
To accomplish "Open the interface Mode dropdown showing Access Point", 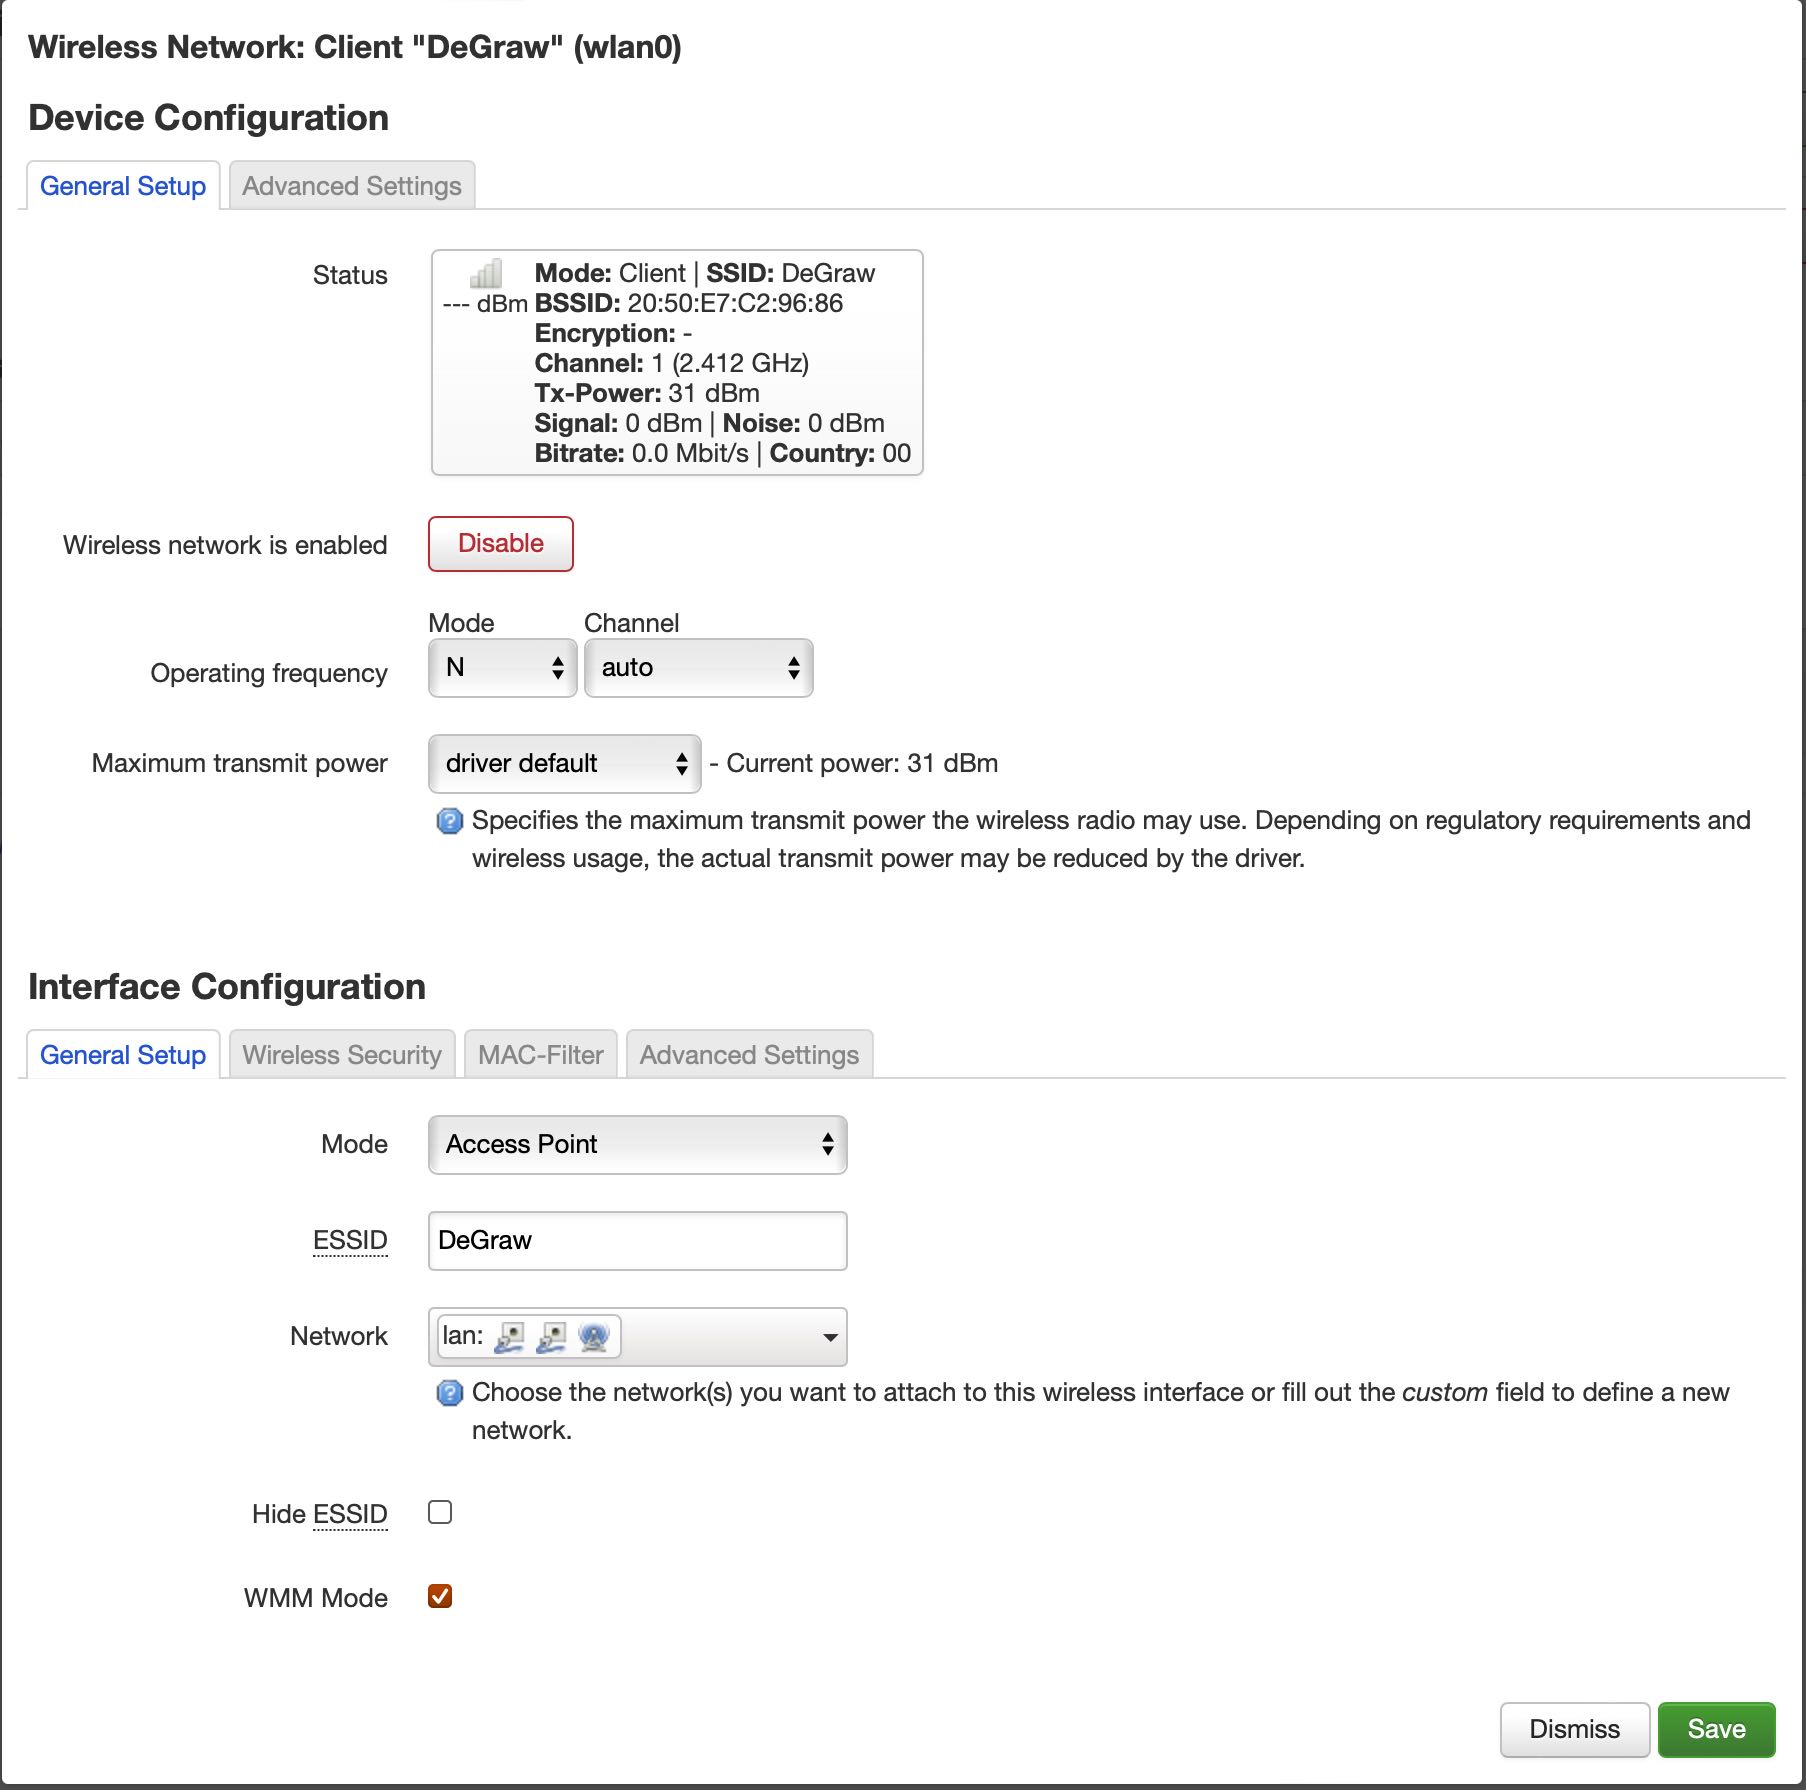I will coord(637,1145).
